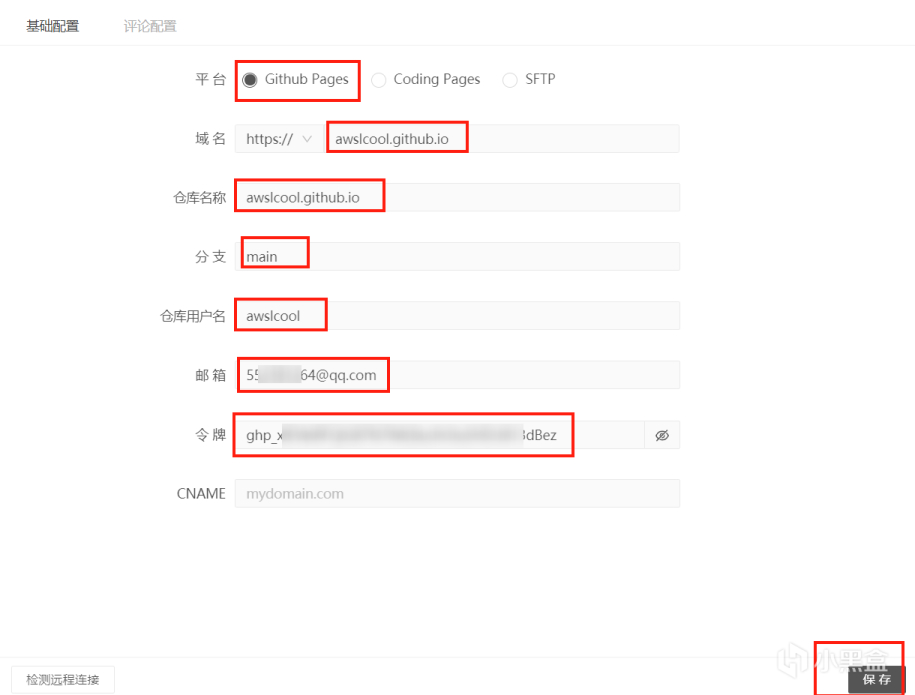Focus the 令牌 token input starting ghp_
The width and height of the screenshot is (915, 695).
[x=440, y=435]
